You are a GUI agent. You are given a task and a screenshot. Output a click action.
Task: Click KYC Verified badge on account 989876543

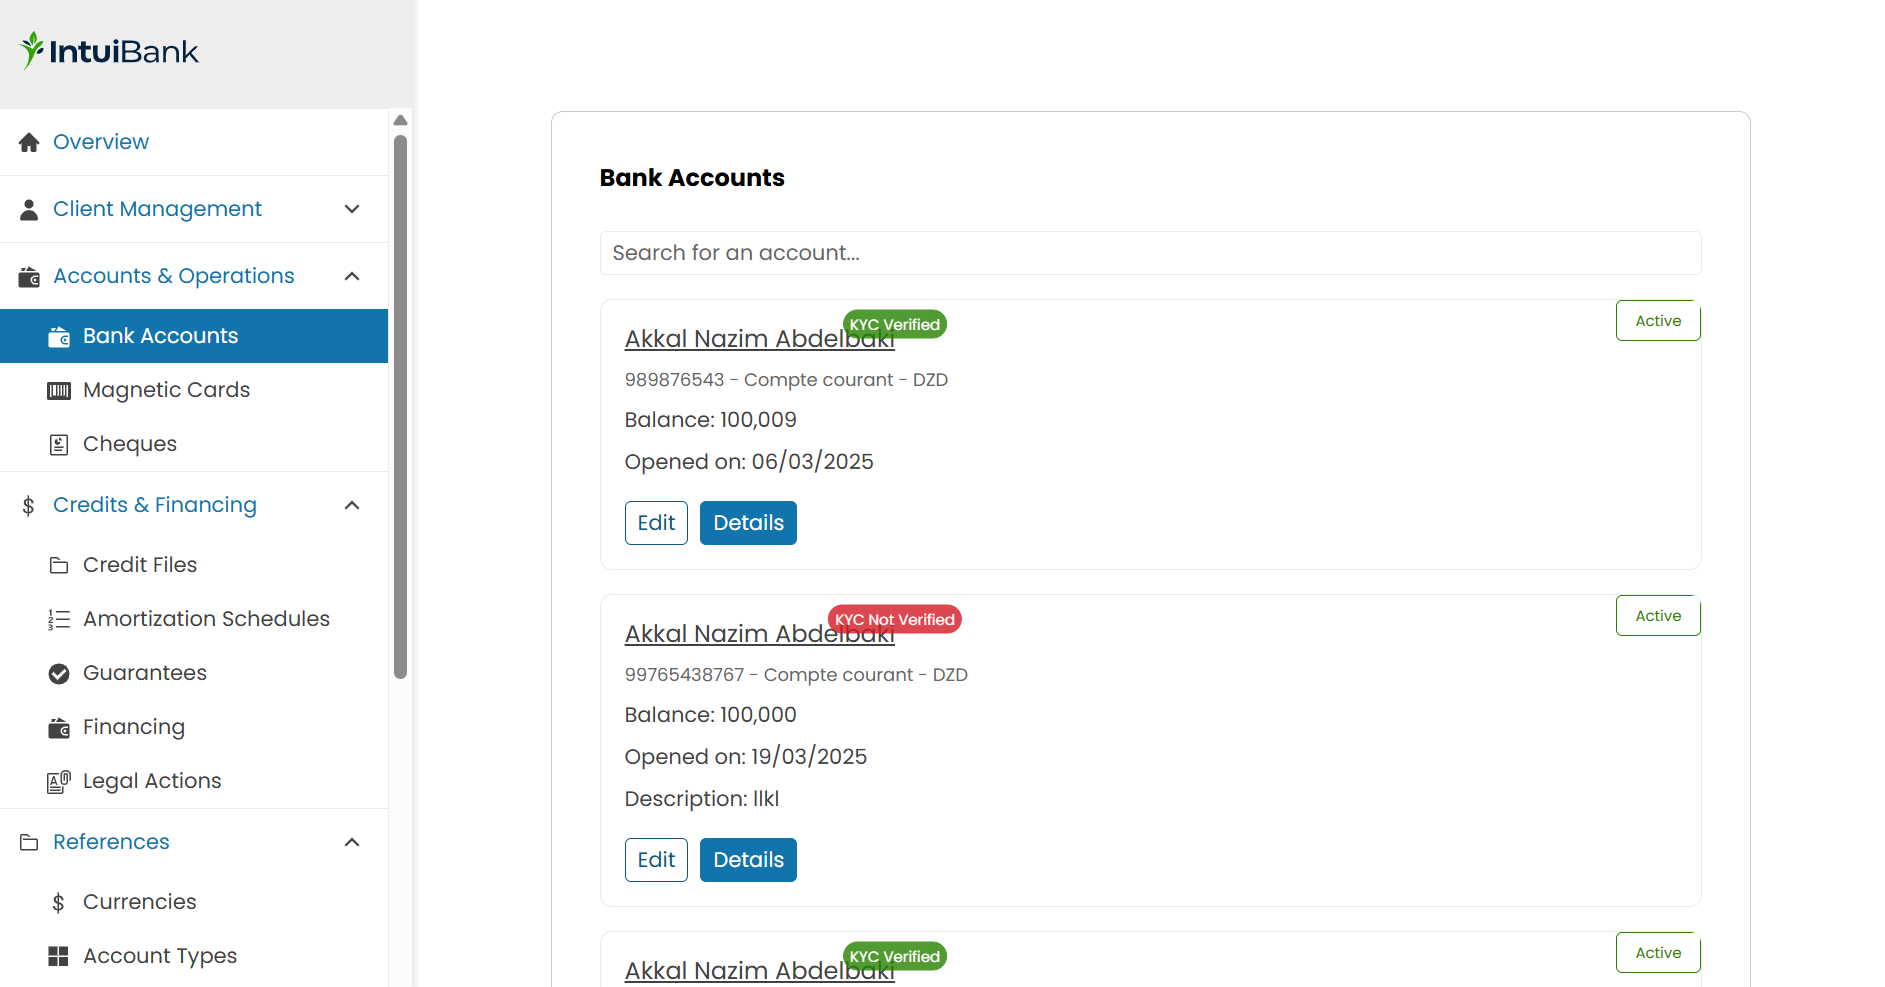895,324
